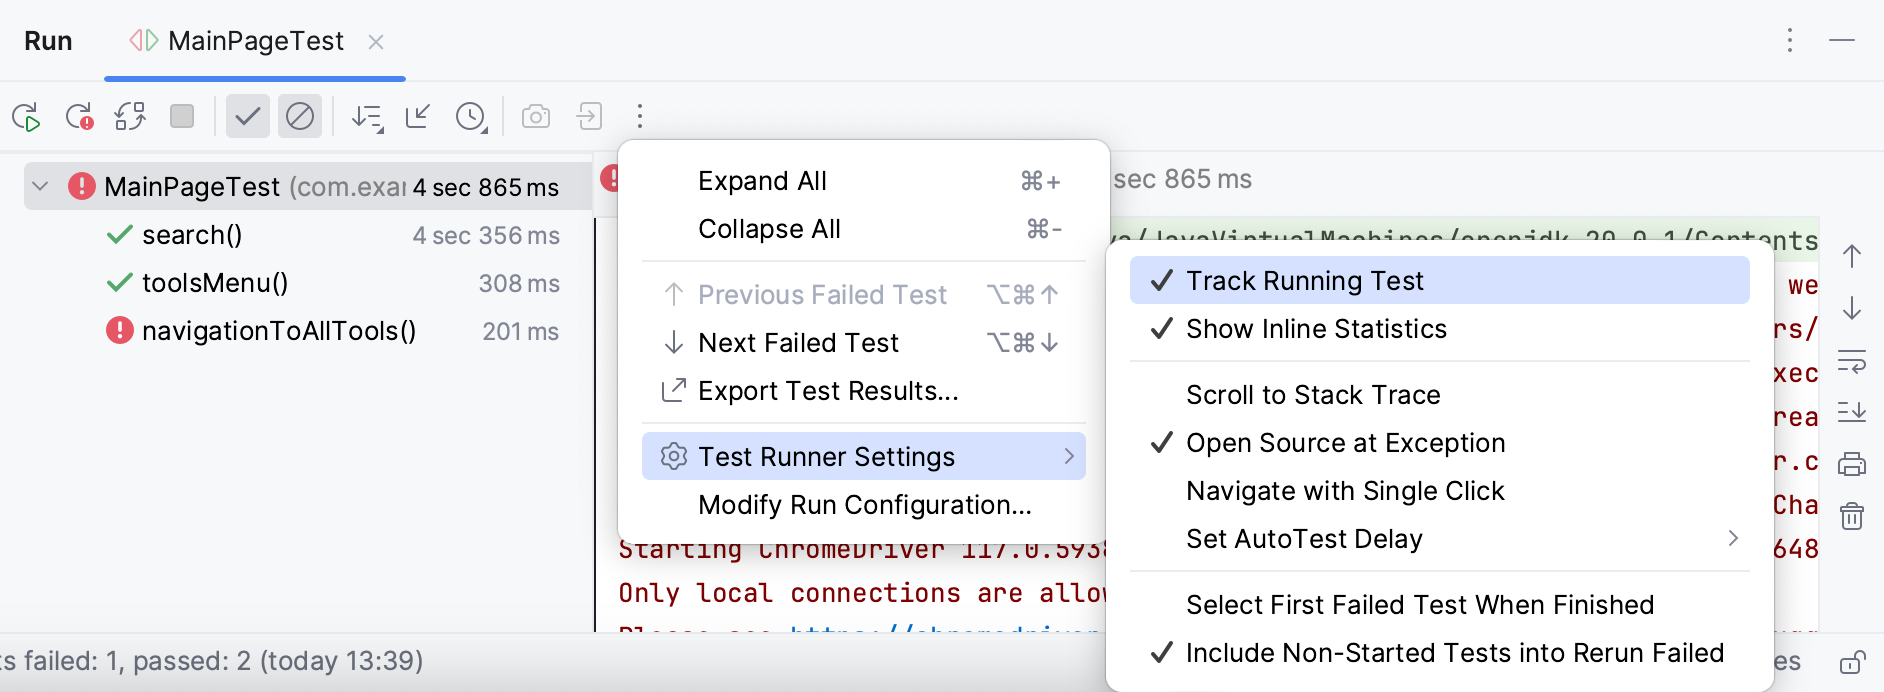Click the failed/passed status bar text
The width and height of the screenshot is (1884, 692).
click(x=211, y=661)
